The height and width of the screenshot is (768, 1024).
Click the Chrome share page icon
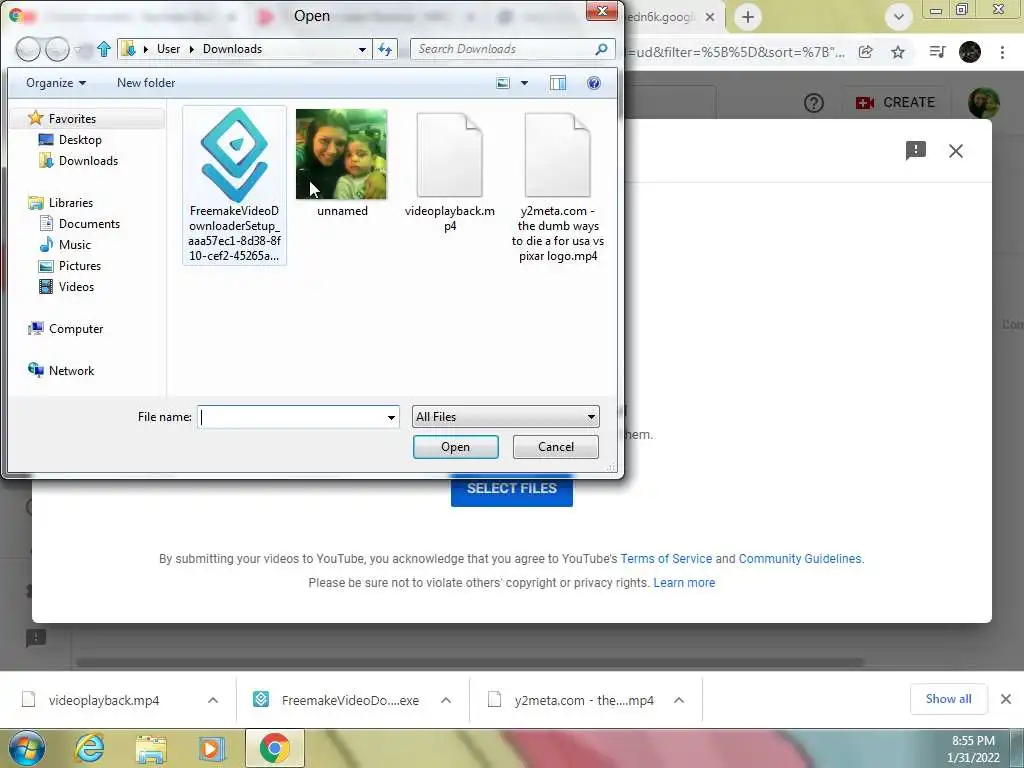coord(865,52)
